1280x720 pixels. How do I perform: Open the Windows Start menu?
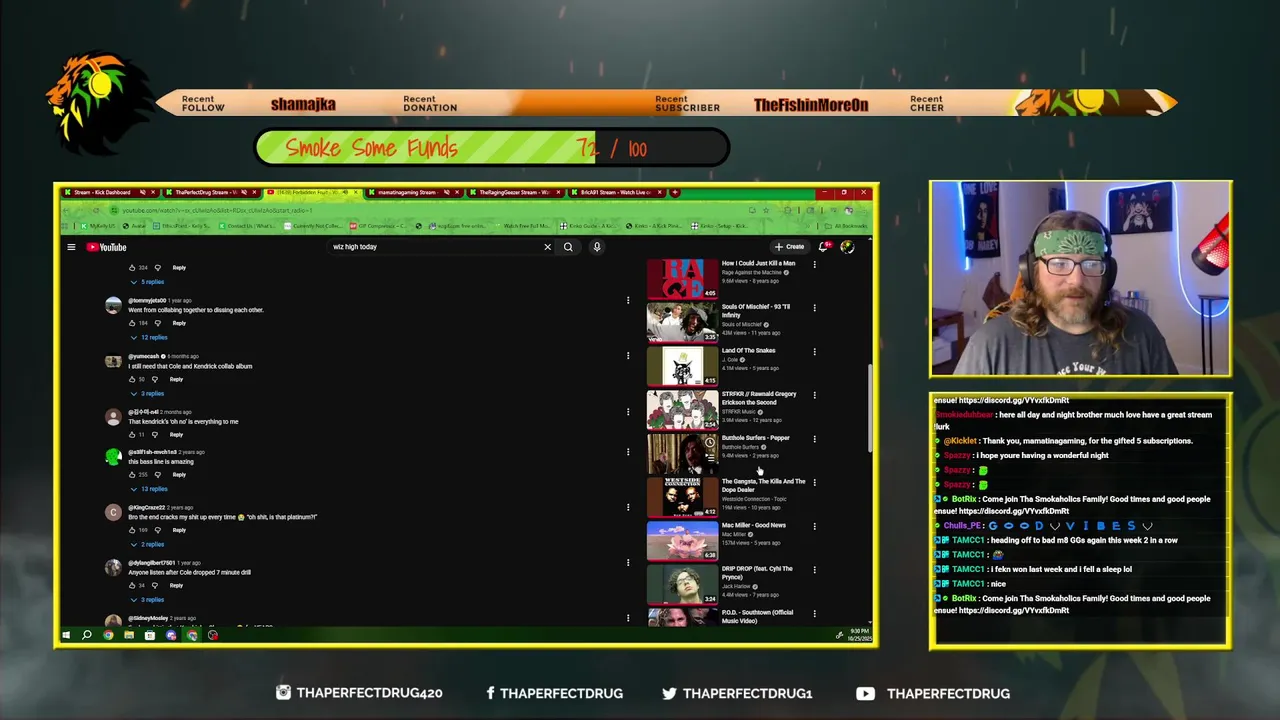[66, 635]
